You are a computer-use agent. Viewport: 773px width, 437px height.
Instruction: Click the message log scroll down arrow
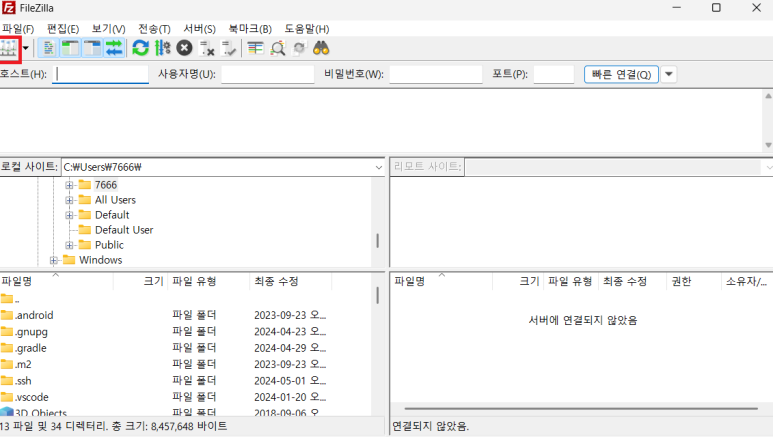coord(768,145)
